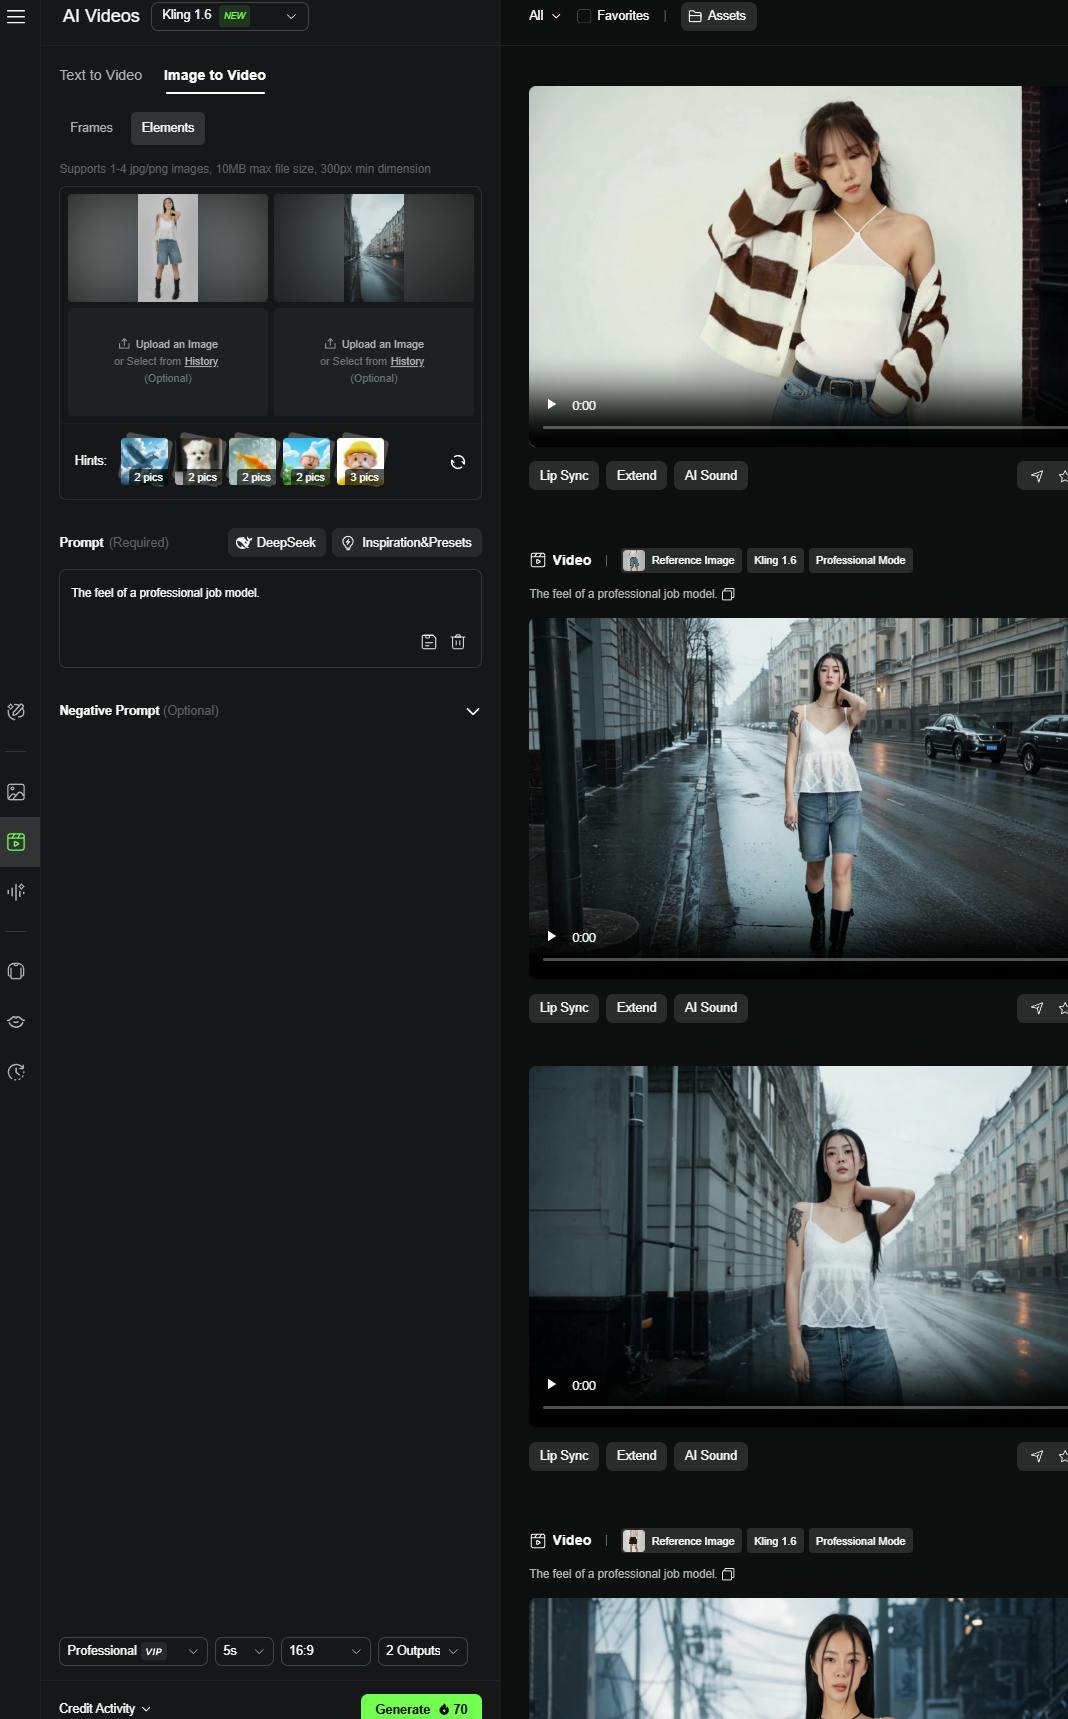The height and width of the screenshot is (1719, 1068).
Task: Click Lip Sync under the close-up street video
Action: click(564, 1456)
